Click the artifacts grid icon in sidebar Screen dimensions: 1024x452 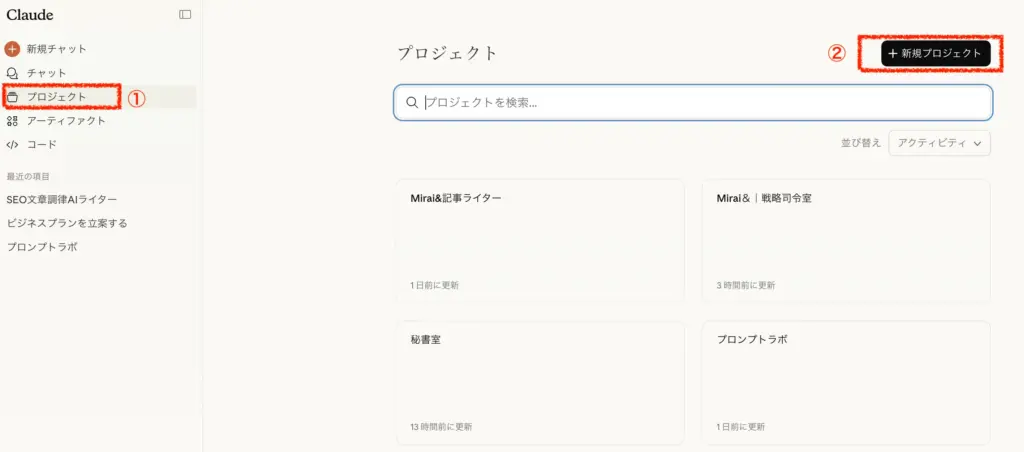[x=12, y=121]
